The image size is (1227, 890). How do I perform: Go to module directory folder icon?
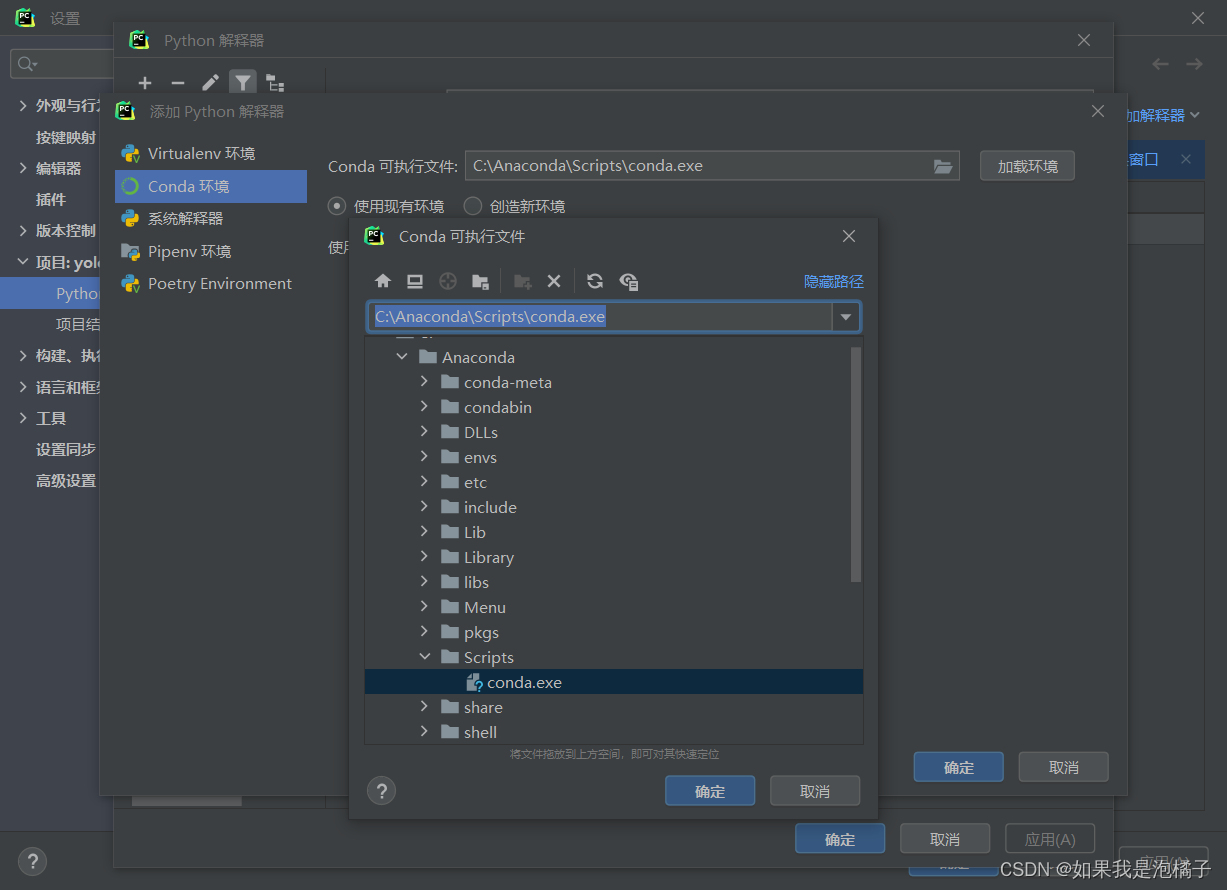(x=480, y=282)
